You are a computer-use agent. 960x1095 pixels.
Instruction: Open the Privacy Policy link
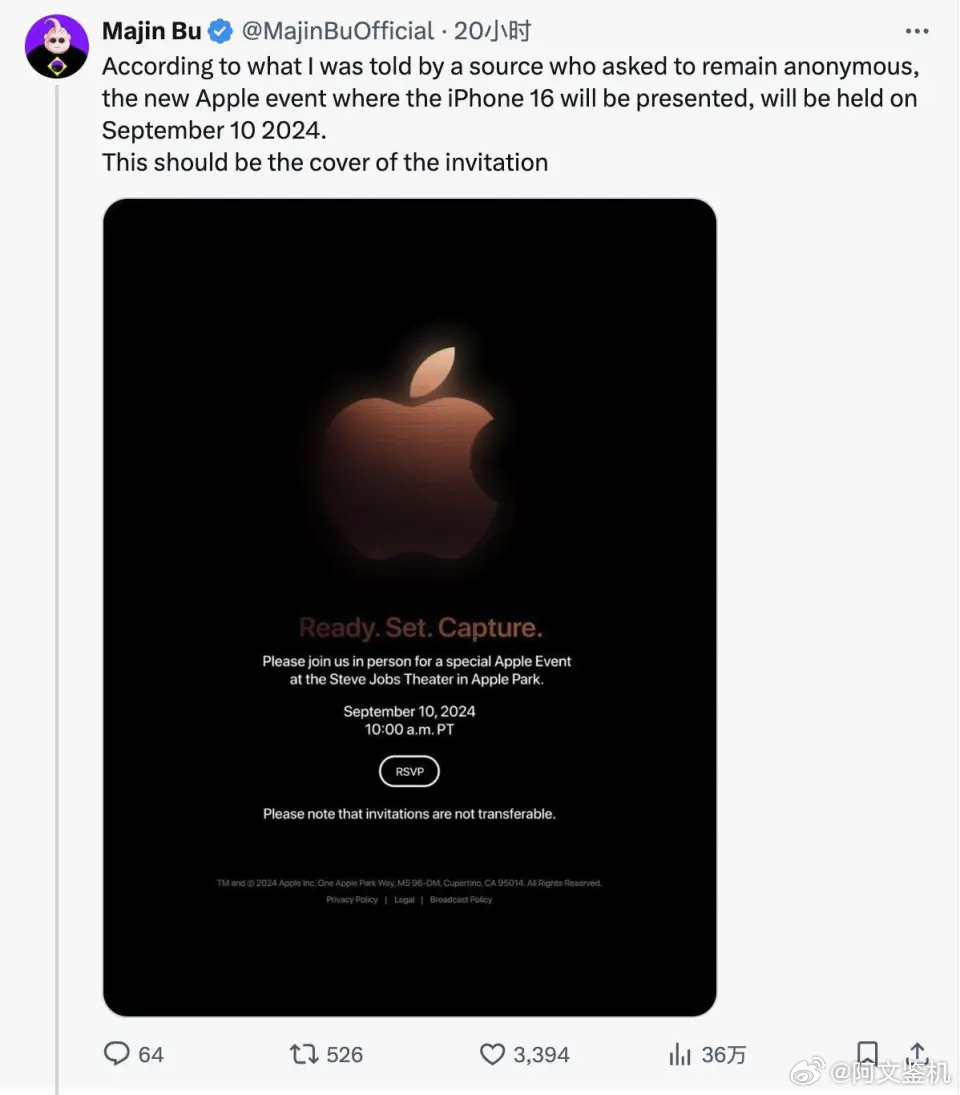(352, 899)
